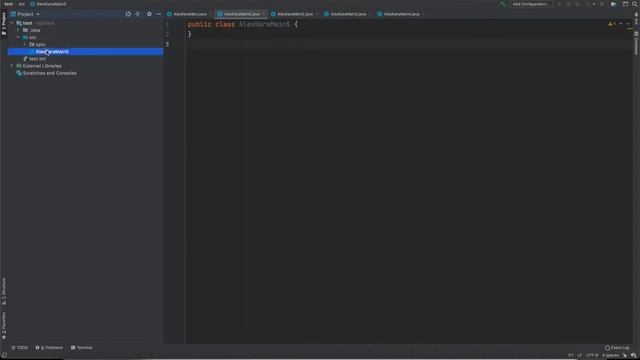The image size is (640, 360).
Task: Click the AlexKaraMain5 class name in code
Action: [264, 24]
